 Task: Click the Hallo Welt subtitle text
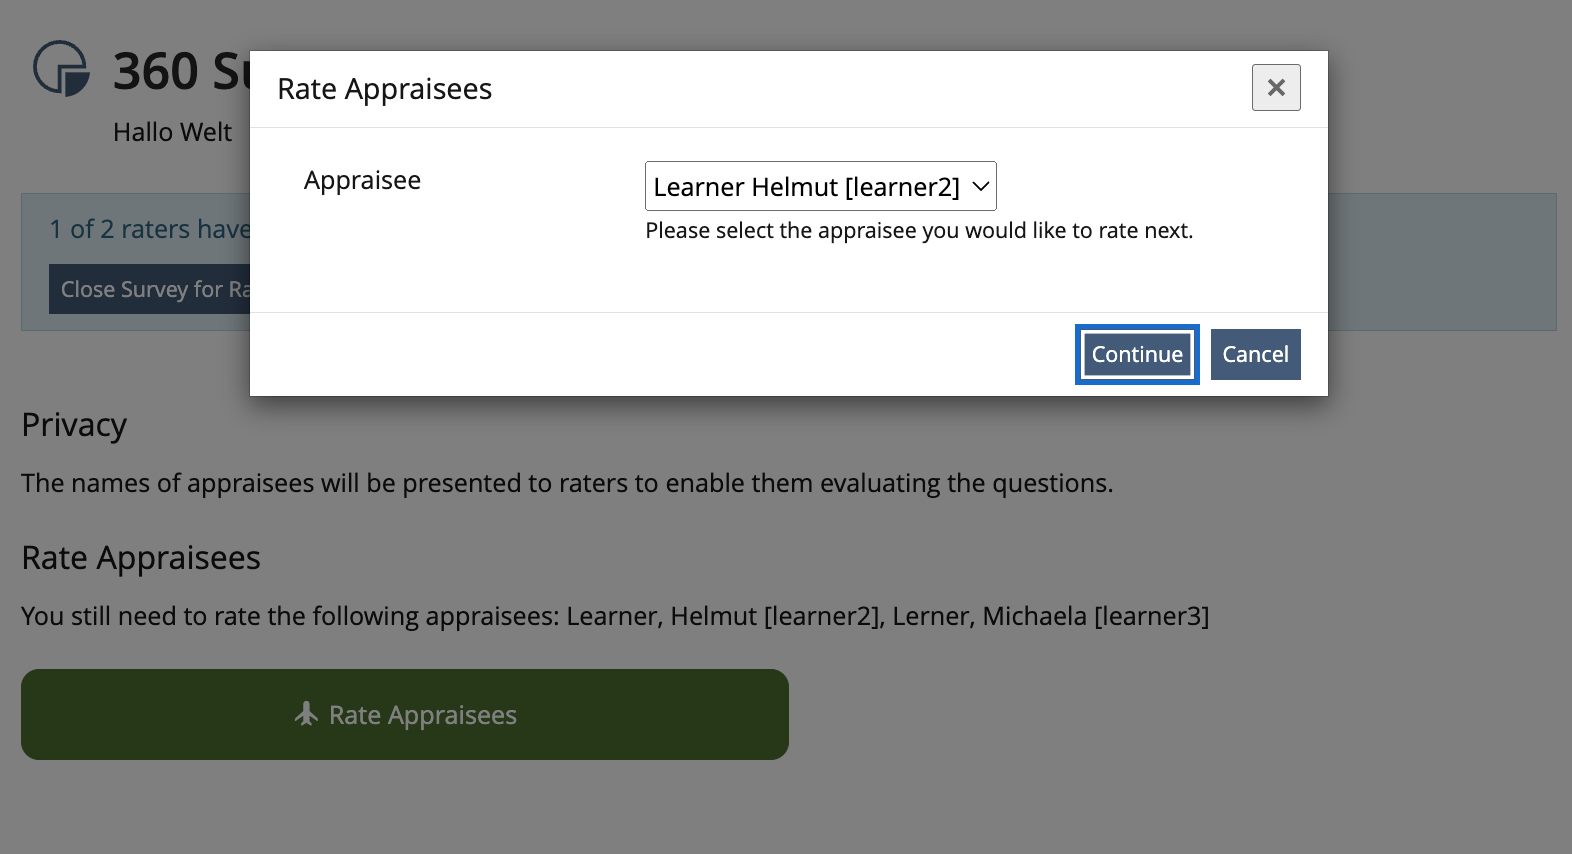coord(172,133)
